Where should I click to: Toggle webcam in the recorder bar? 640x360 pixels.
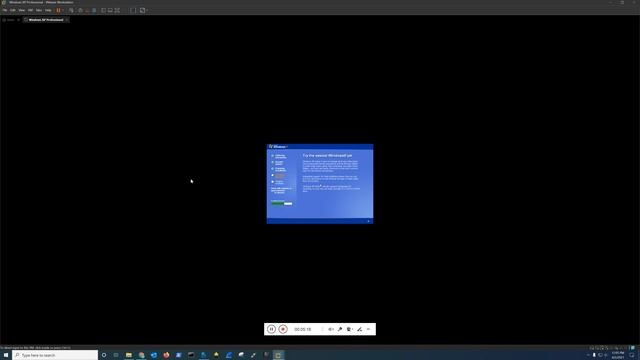pos(349,329)
